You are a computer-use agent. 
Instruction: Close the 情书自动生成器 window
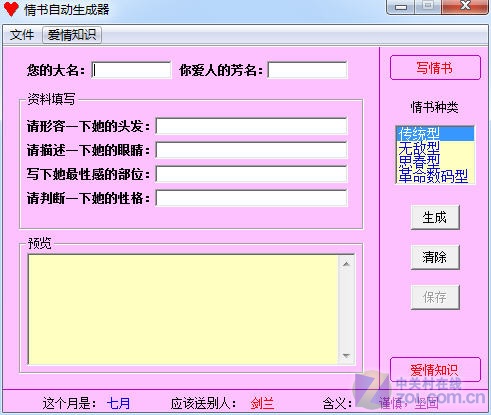pyautogui.click(x=465, y=7)
